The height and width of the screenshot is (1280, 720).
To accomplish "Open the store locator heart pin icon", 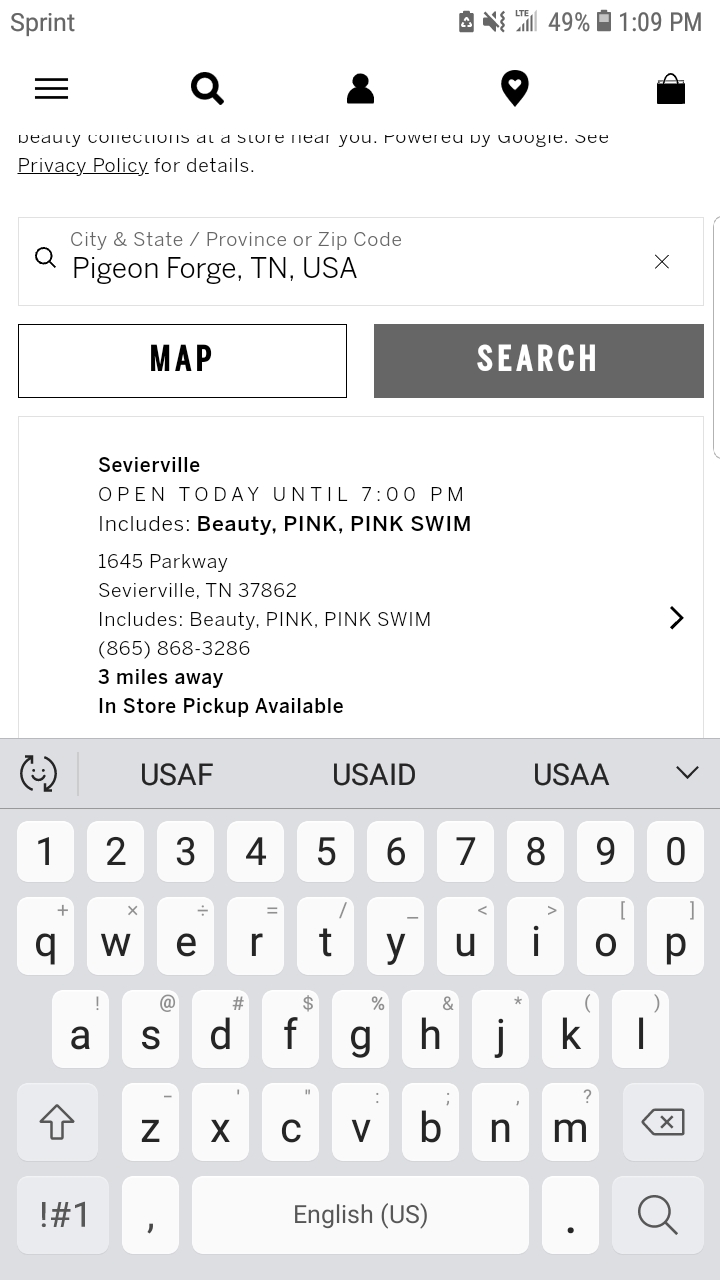I will [514, 89].
